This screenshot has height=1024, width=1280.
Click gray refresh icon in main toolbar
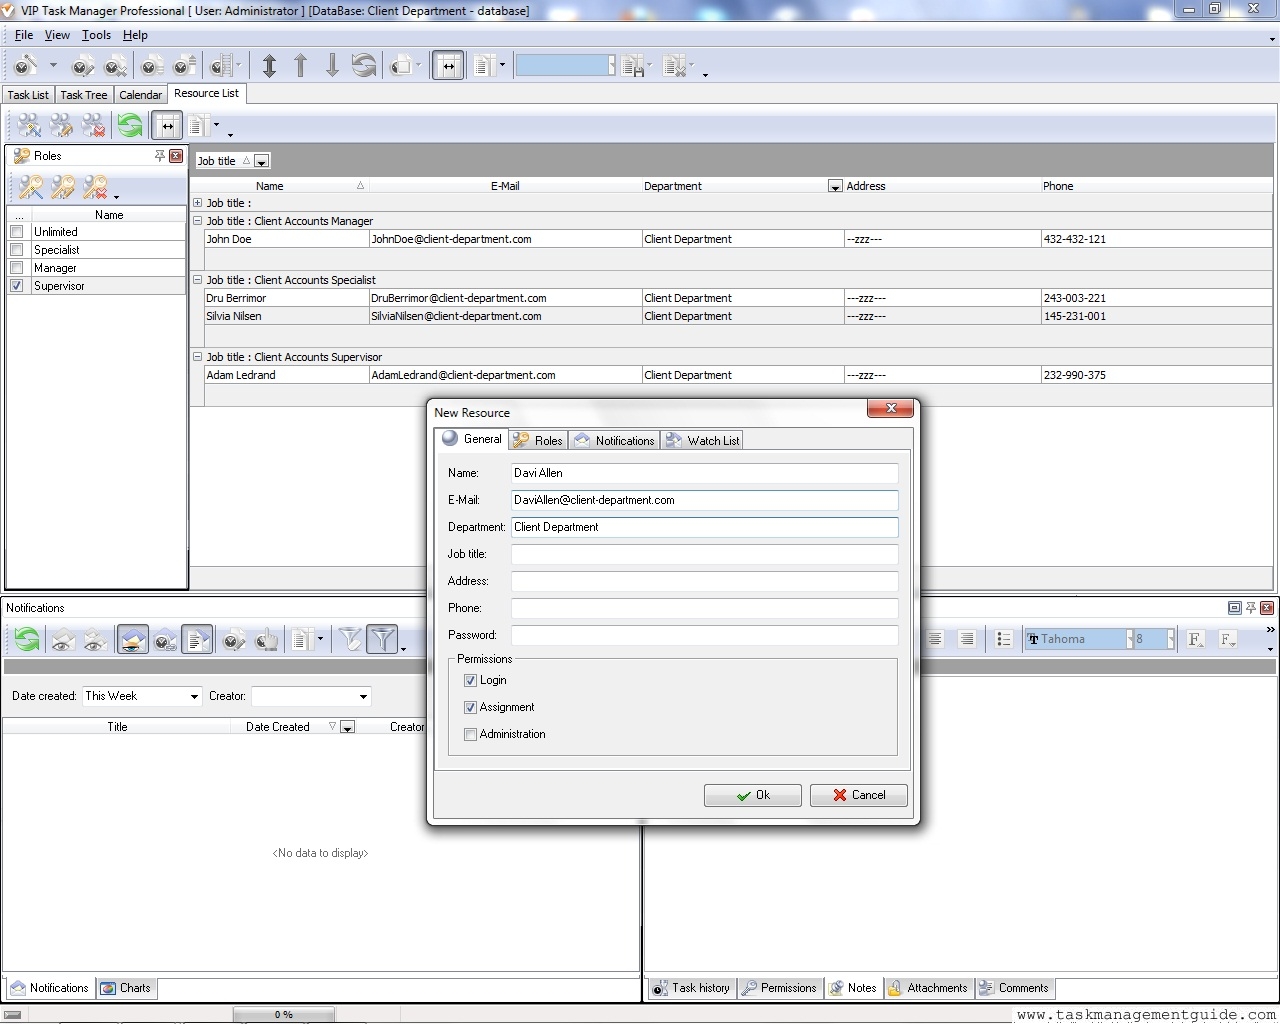[x=364, y=66]
